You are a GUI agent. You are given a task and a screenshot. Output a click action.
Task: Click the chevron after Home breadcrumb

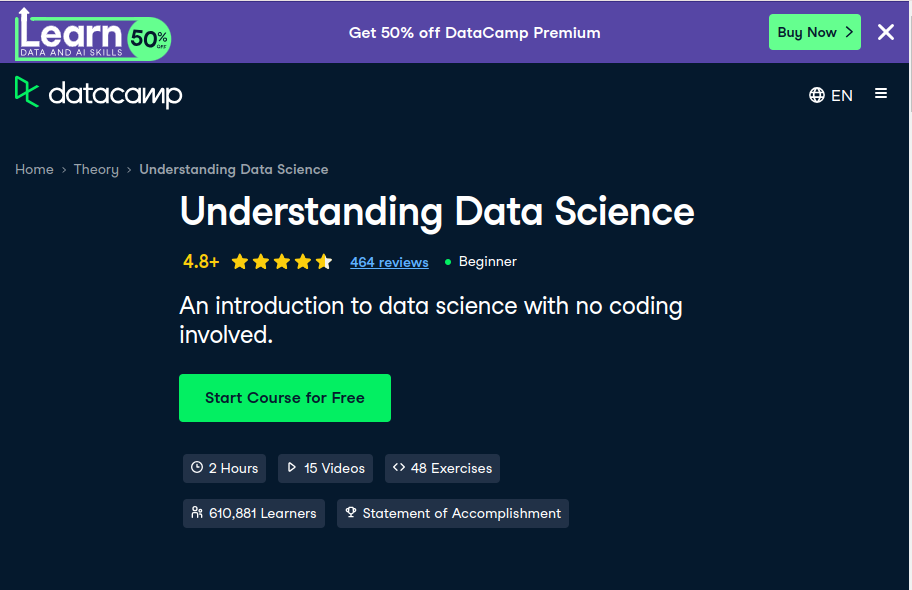point(62,169)
